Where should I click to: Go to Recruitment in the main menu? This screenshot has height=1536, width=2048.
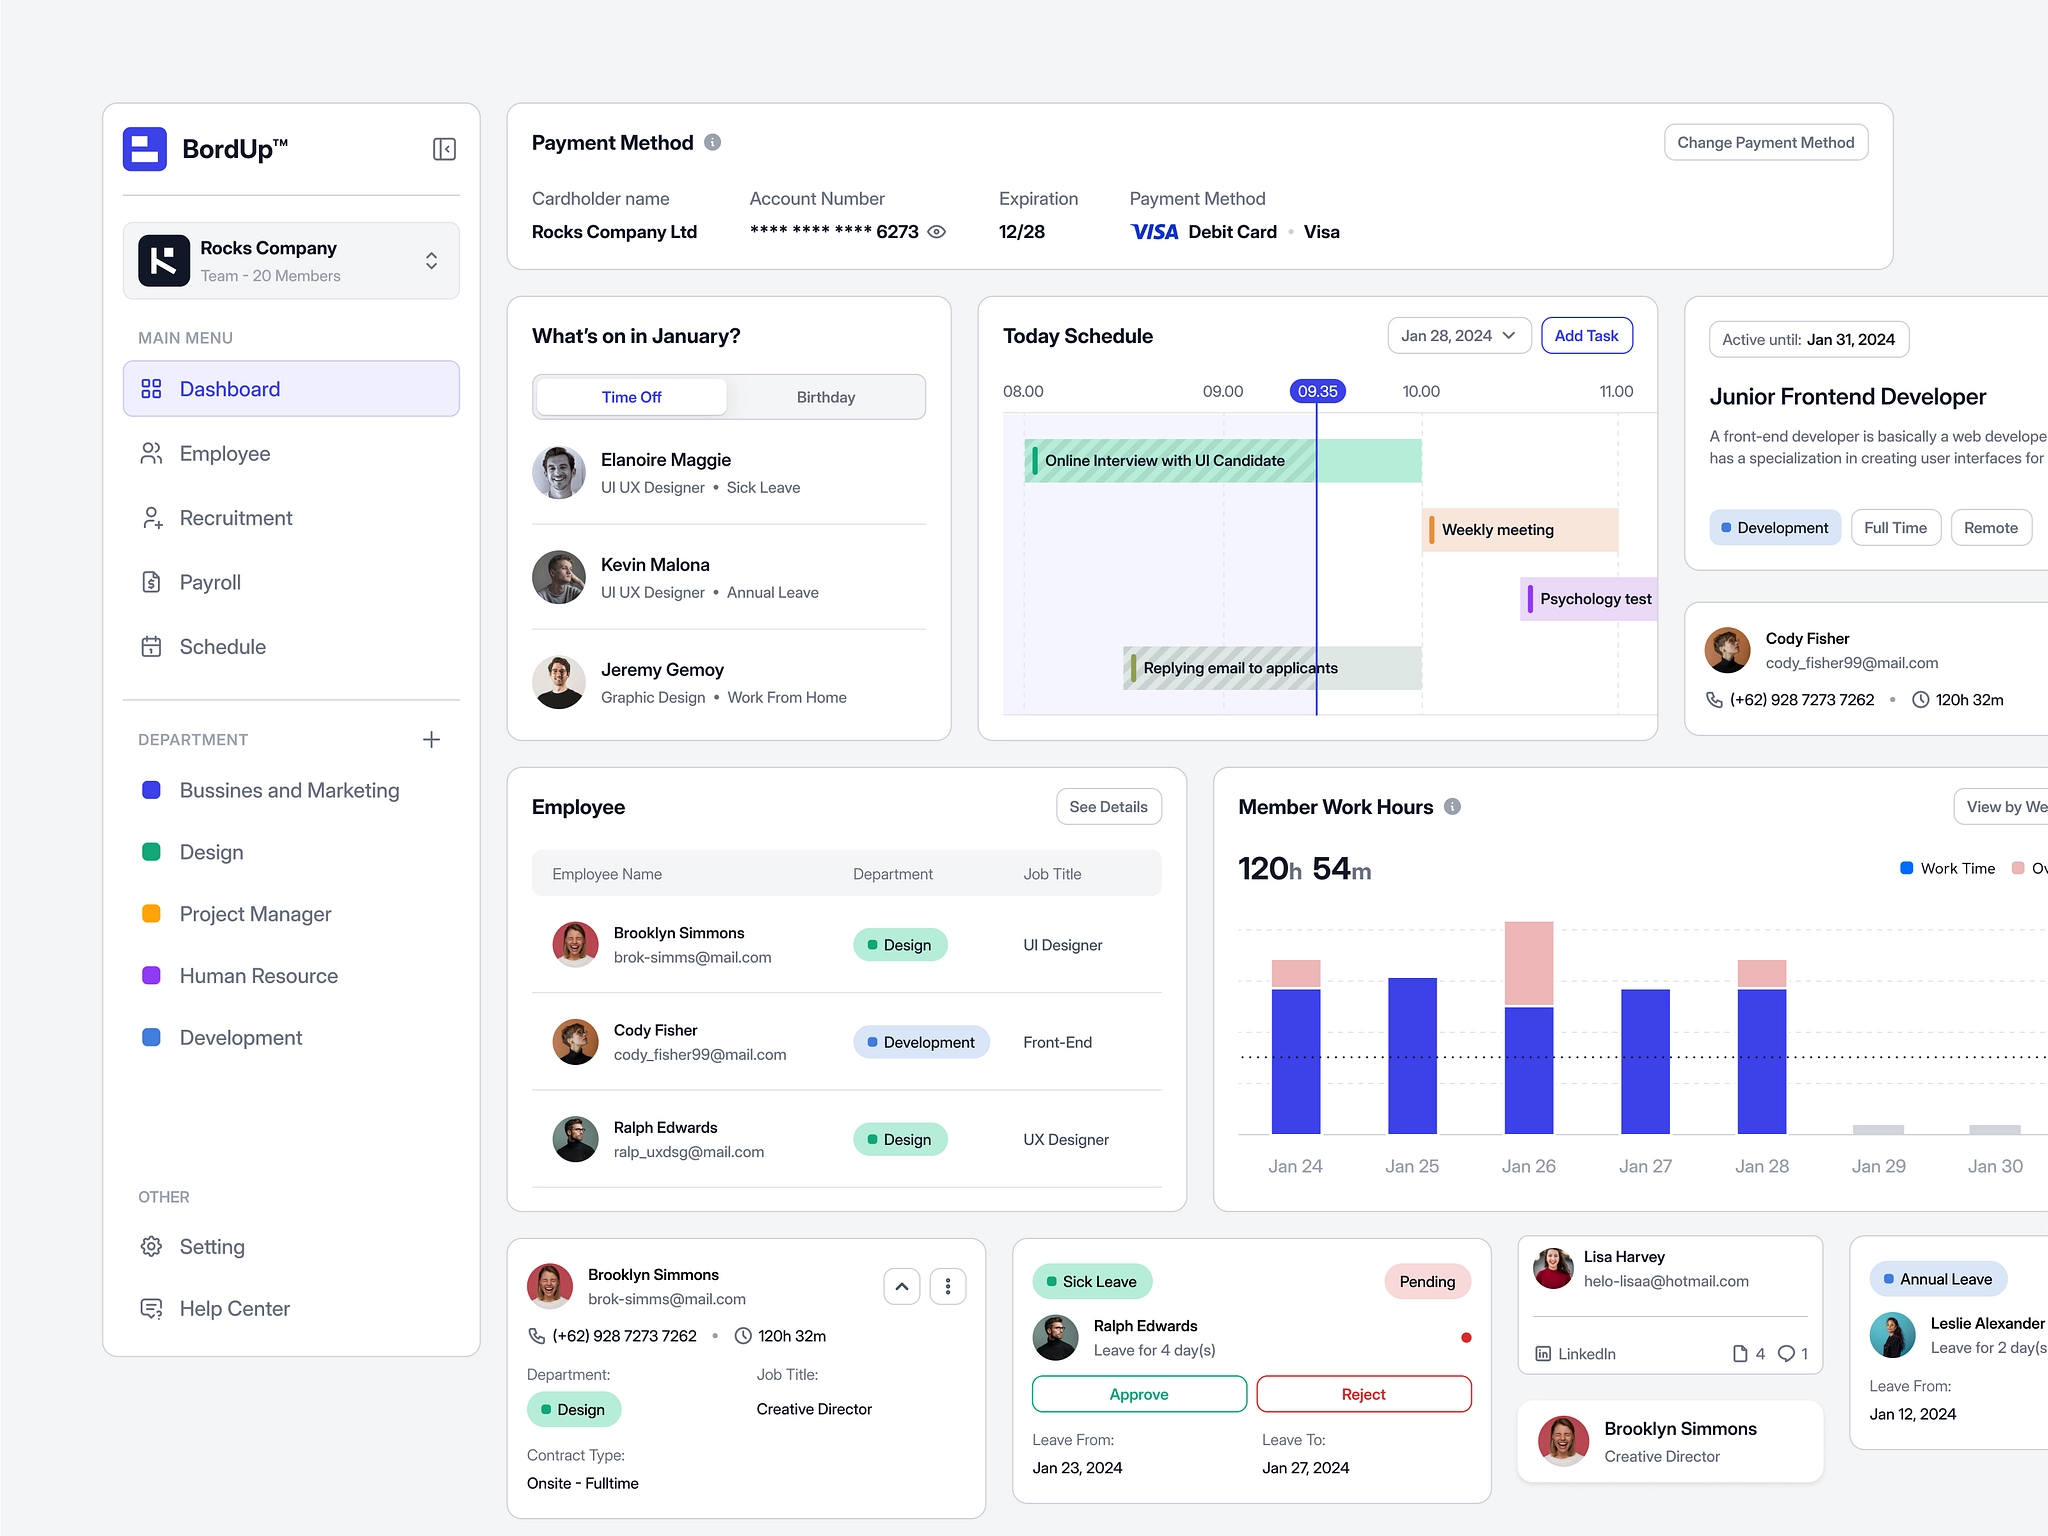click(236, 518)
